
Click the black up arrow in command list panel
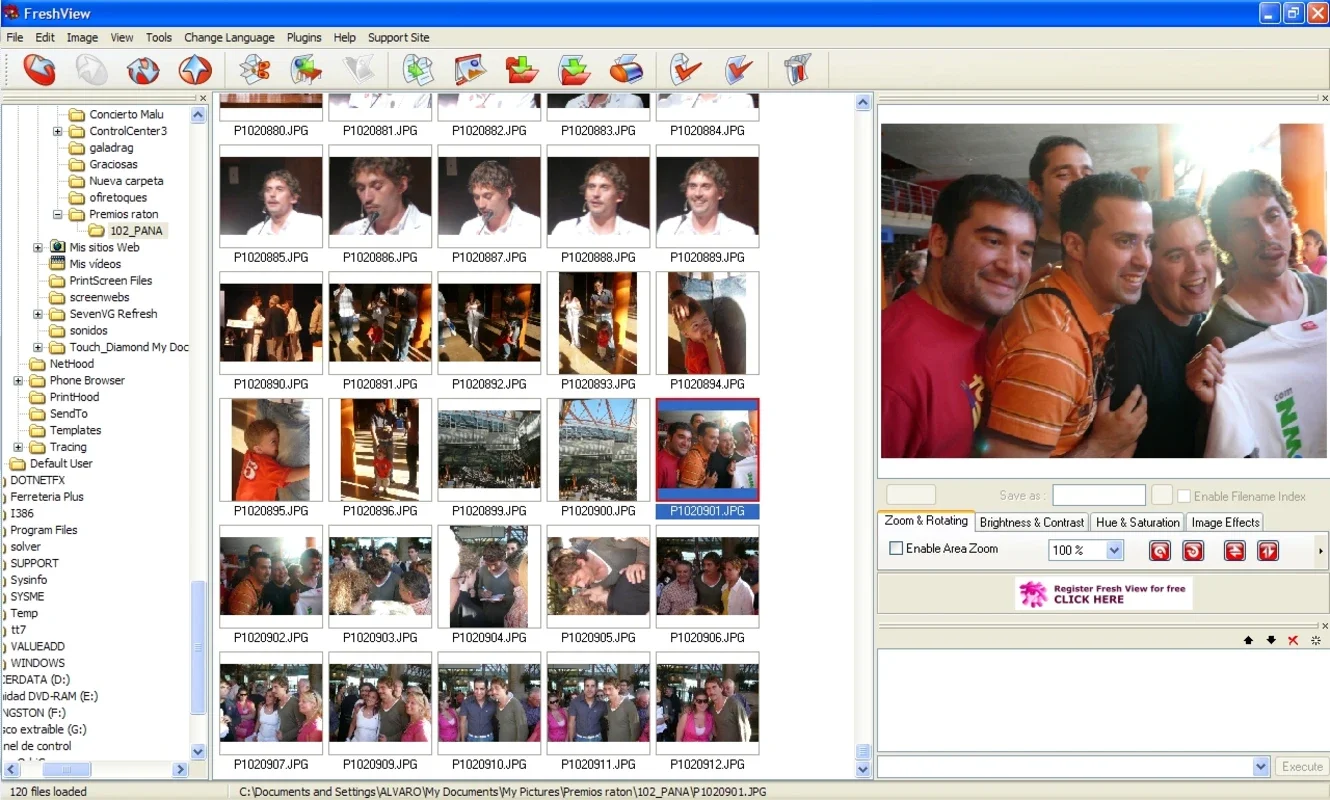click(1248, 640)
